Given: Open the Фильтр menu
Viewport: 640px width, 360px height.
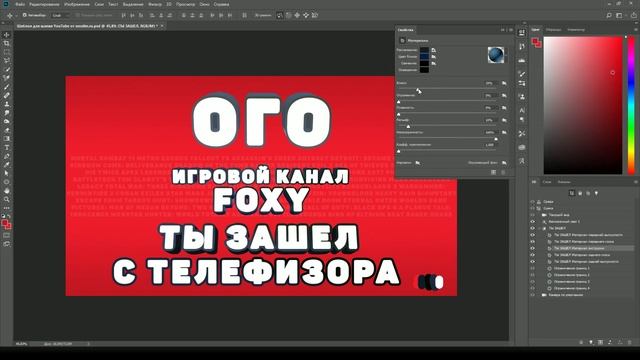Looking at the screenshot, I should pyautogui.click(x=155, y=4).
